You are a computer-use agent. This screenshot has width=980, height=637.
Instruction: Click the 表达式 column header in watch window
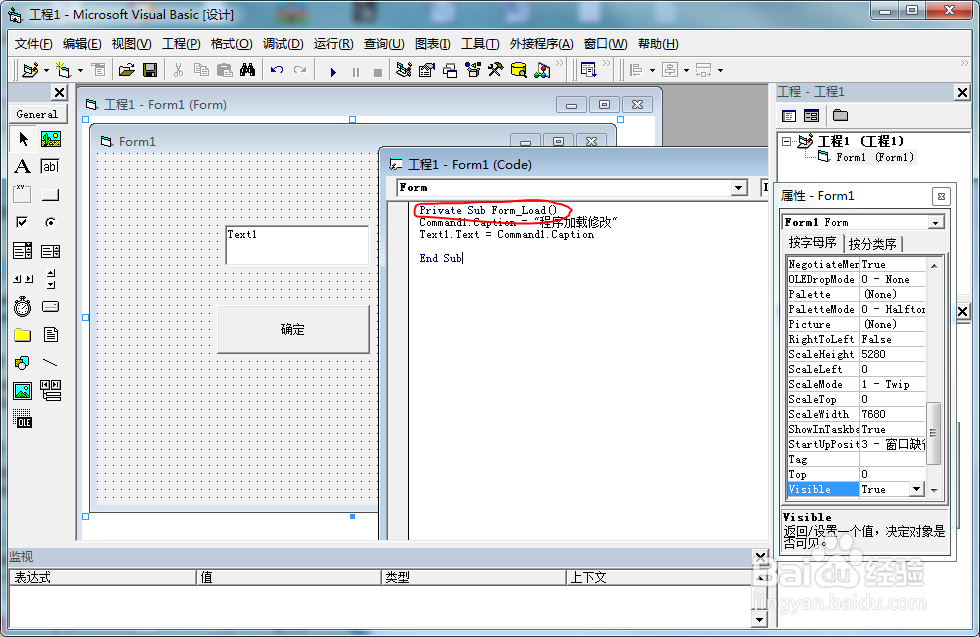click(102, 577)
